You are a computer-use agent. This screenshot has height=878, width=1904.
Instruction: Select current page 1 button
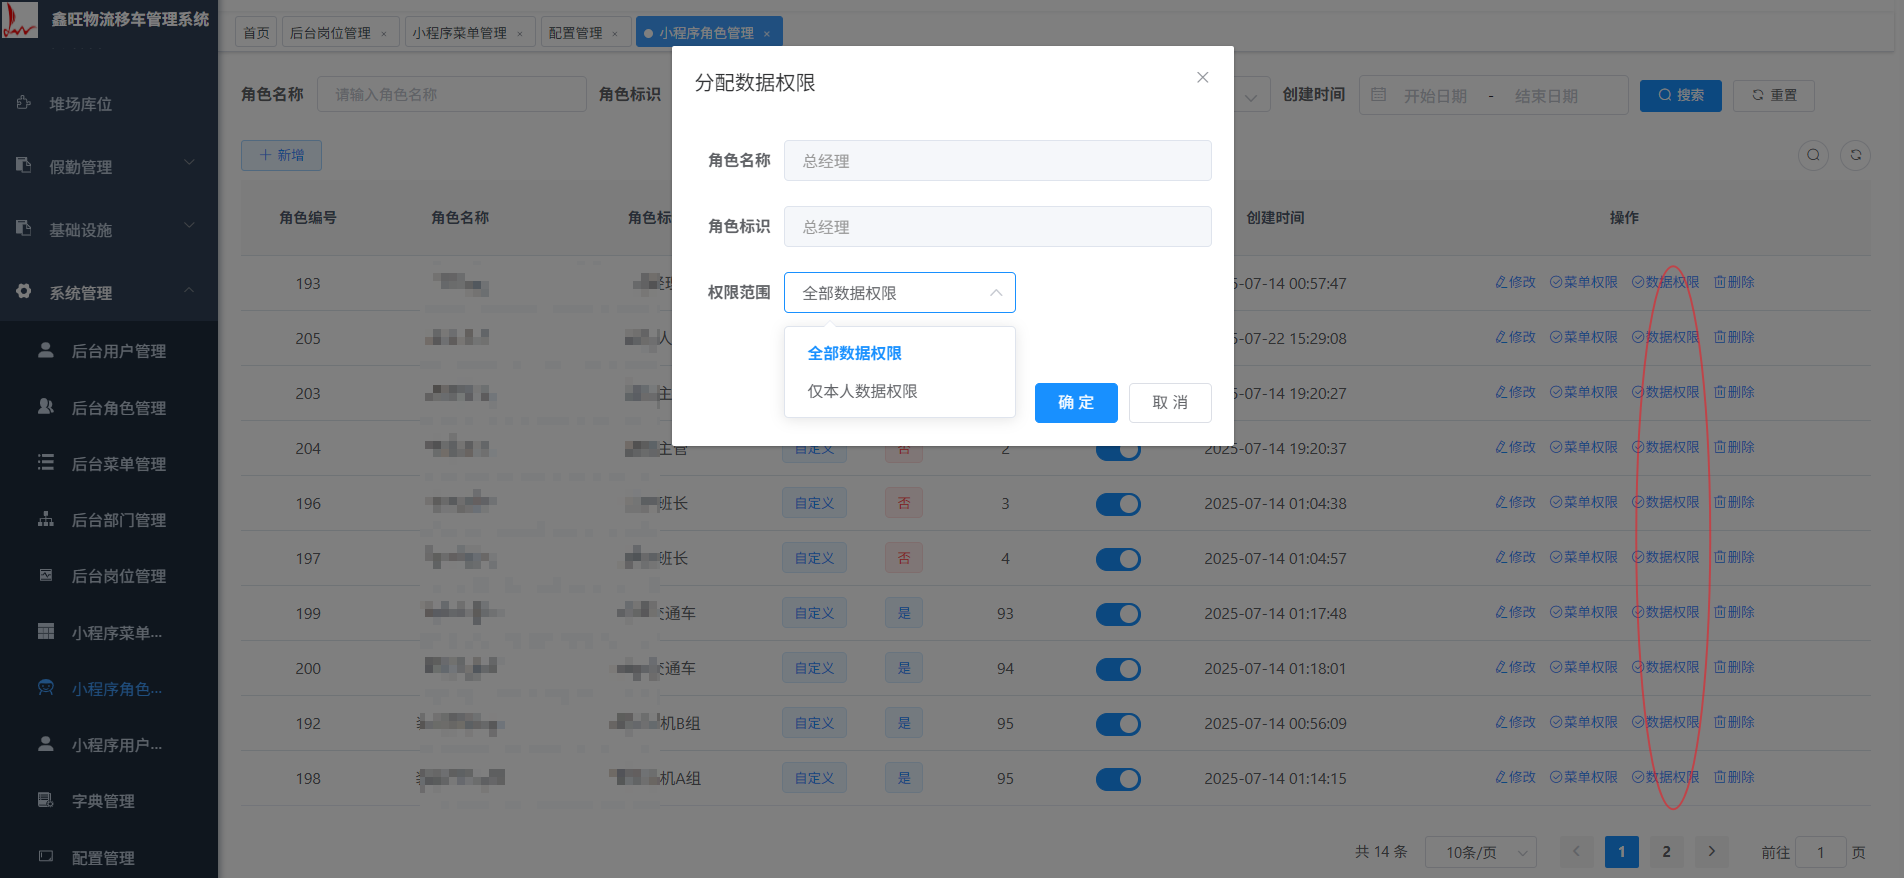click(x=1621, y=852)
